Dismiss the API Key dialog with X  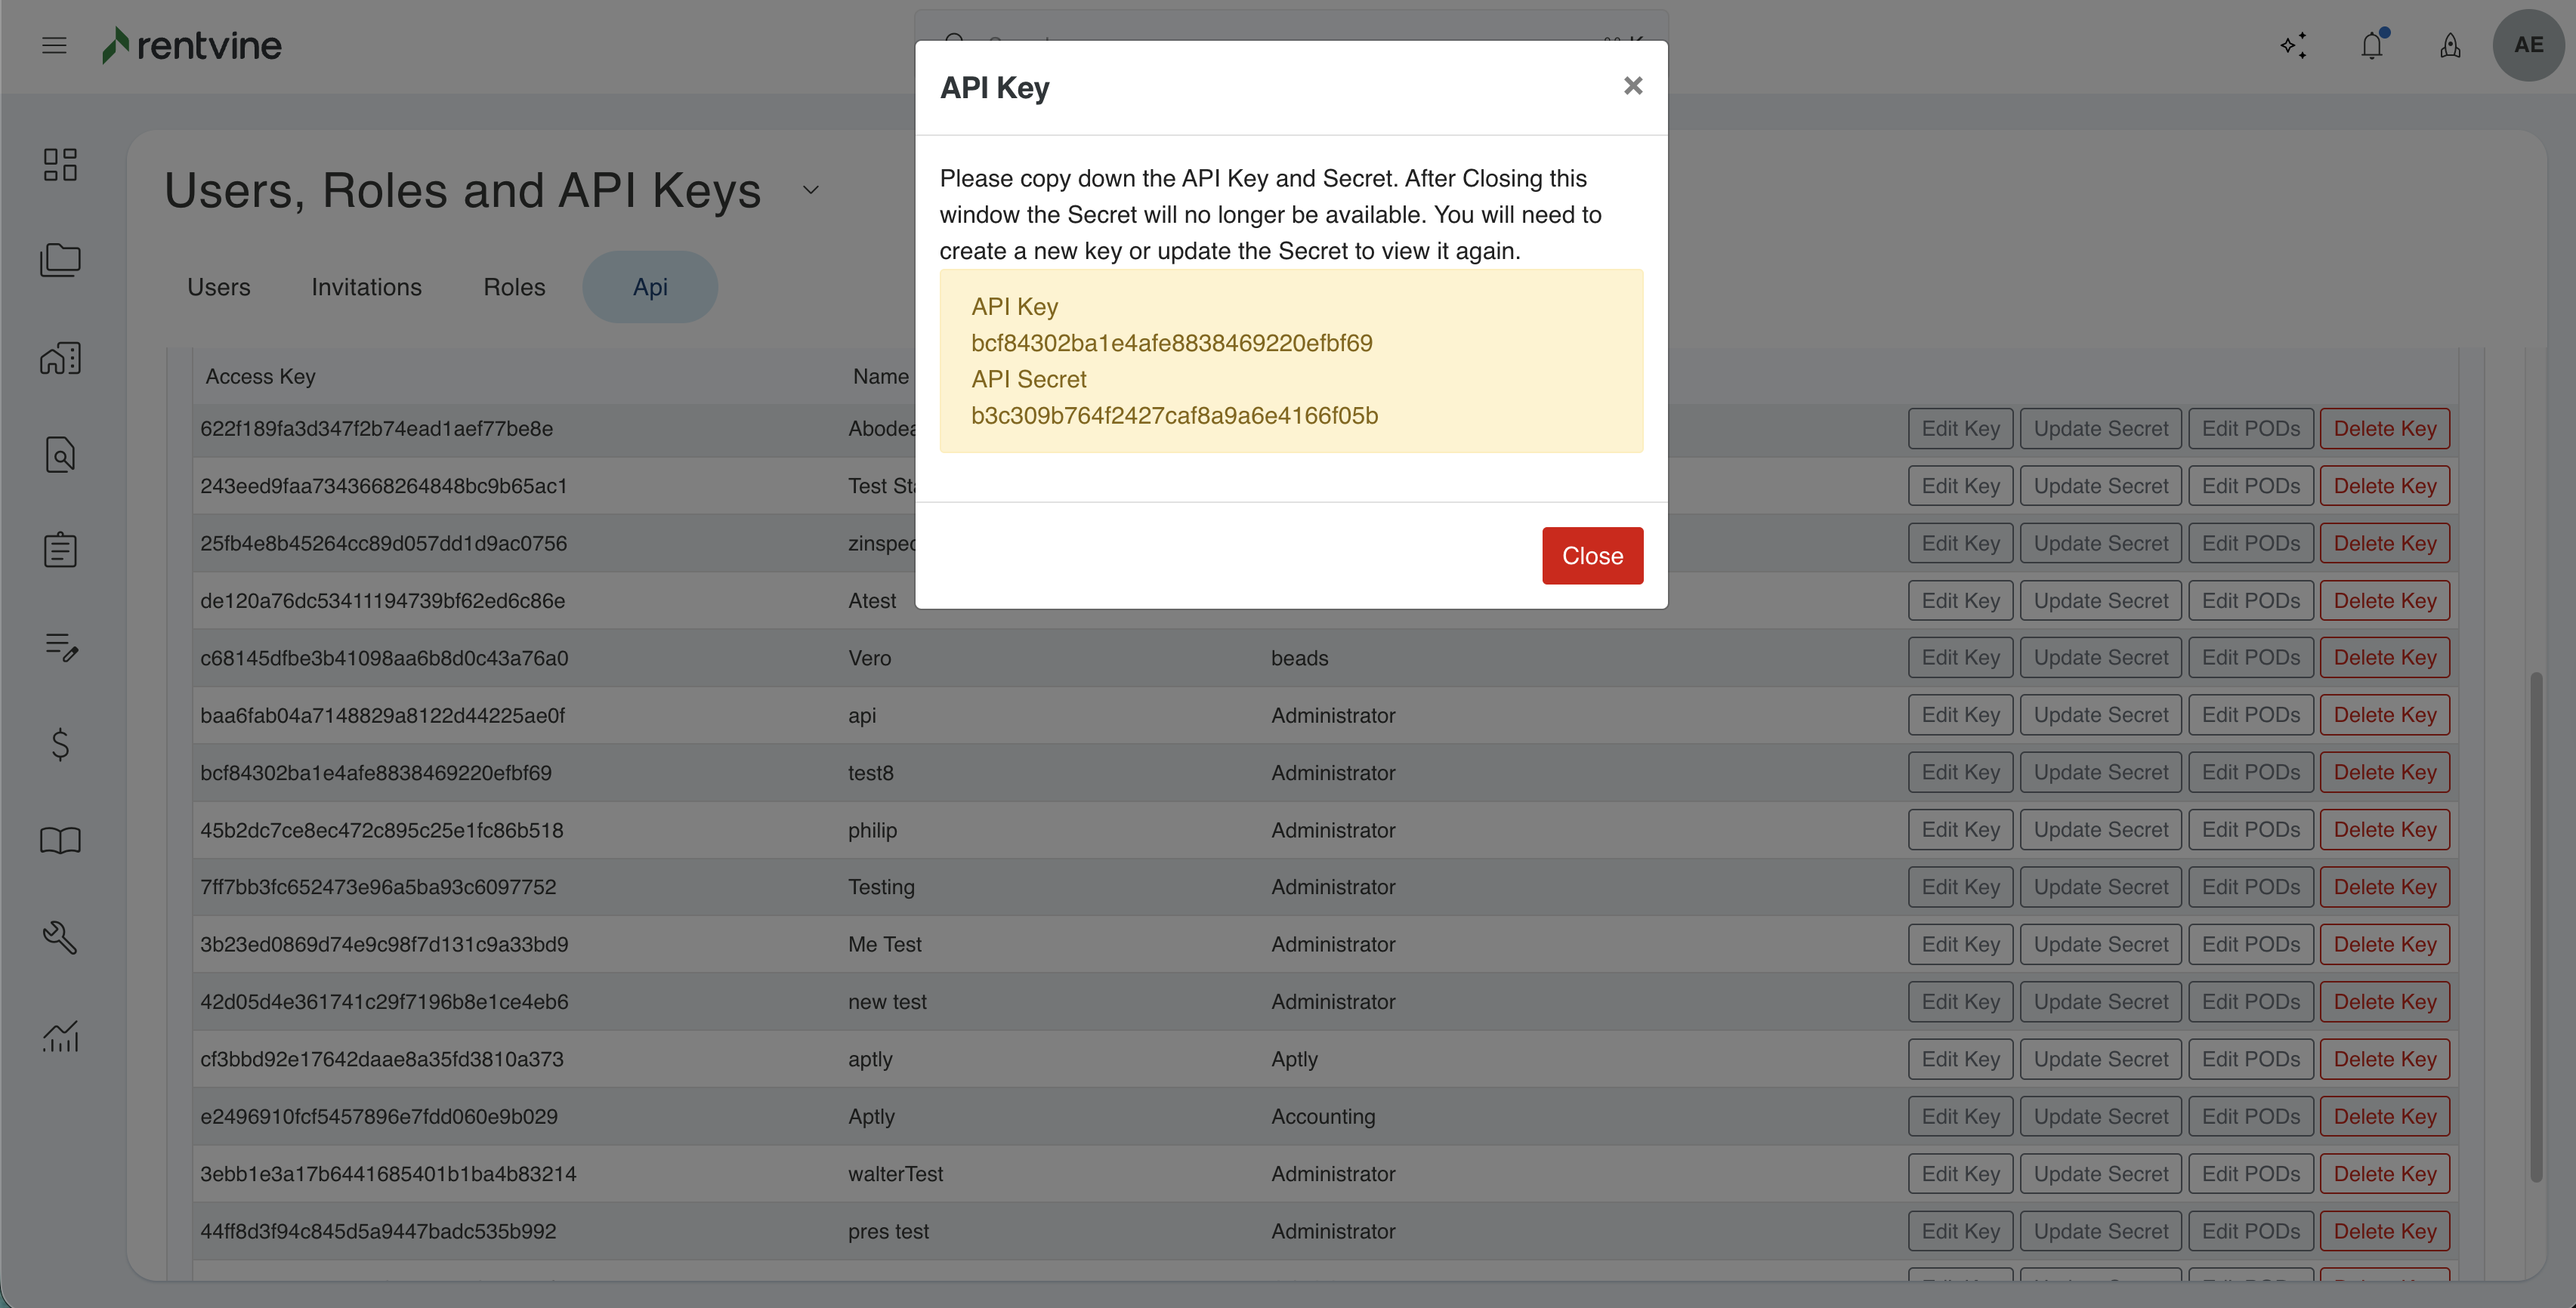pyautogui.click(x=1633, y=86)
